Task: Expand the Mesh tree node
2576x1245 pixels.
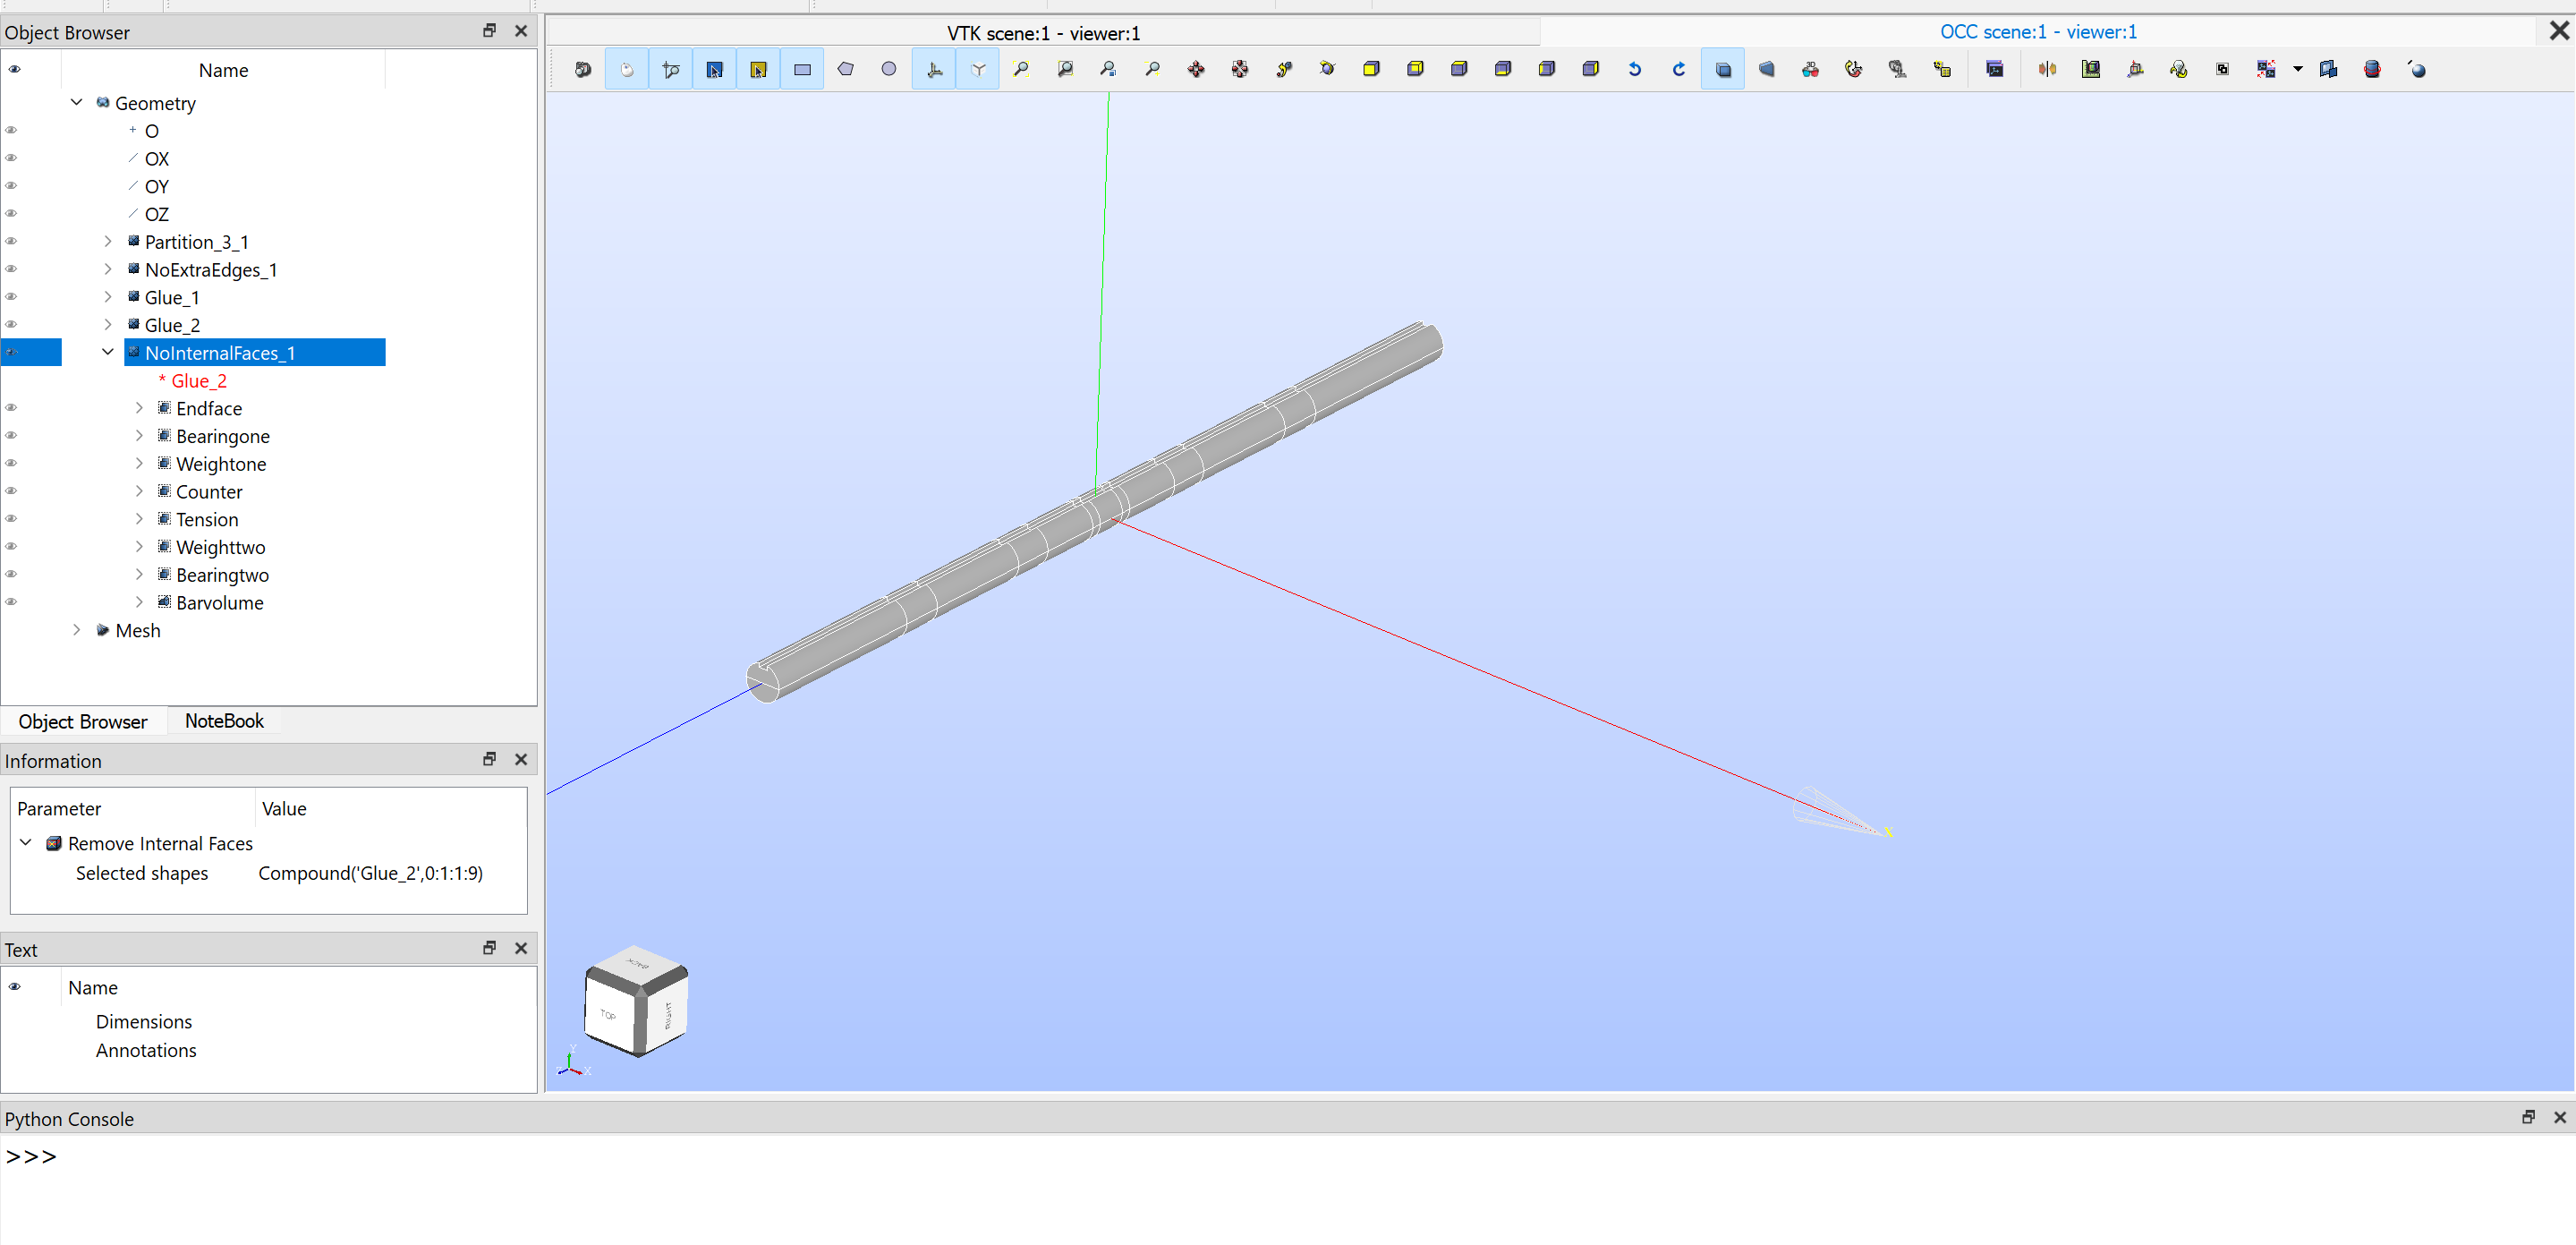Action: click(x=76, y=630)
